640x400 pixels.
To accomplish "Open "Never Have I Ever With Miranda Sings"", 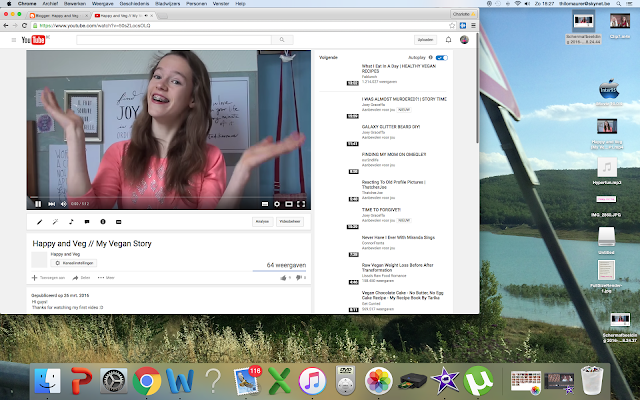I will coord(398,238).
